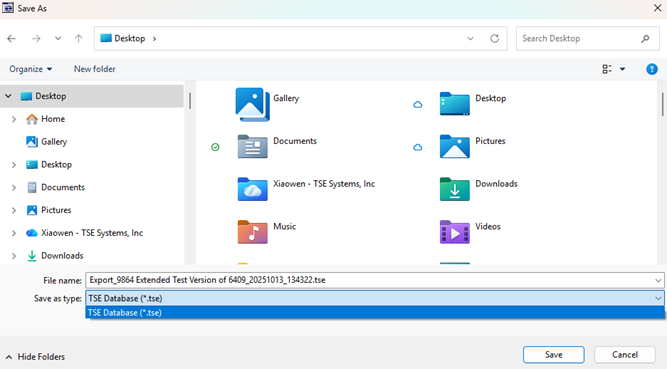Open the recent locations chevron

(x=58, y=39)
